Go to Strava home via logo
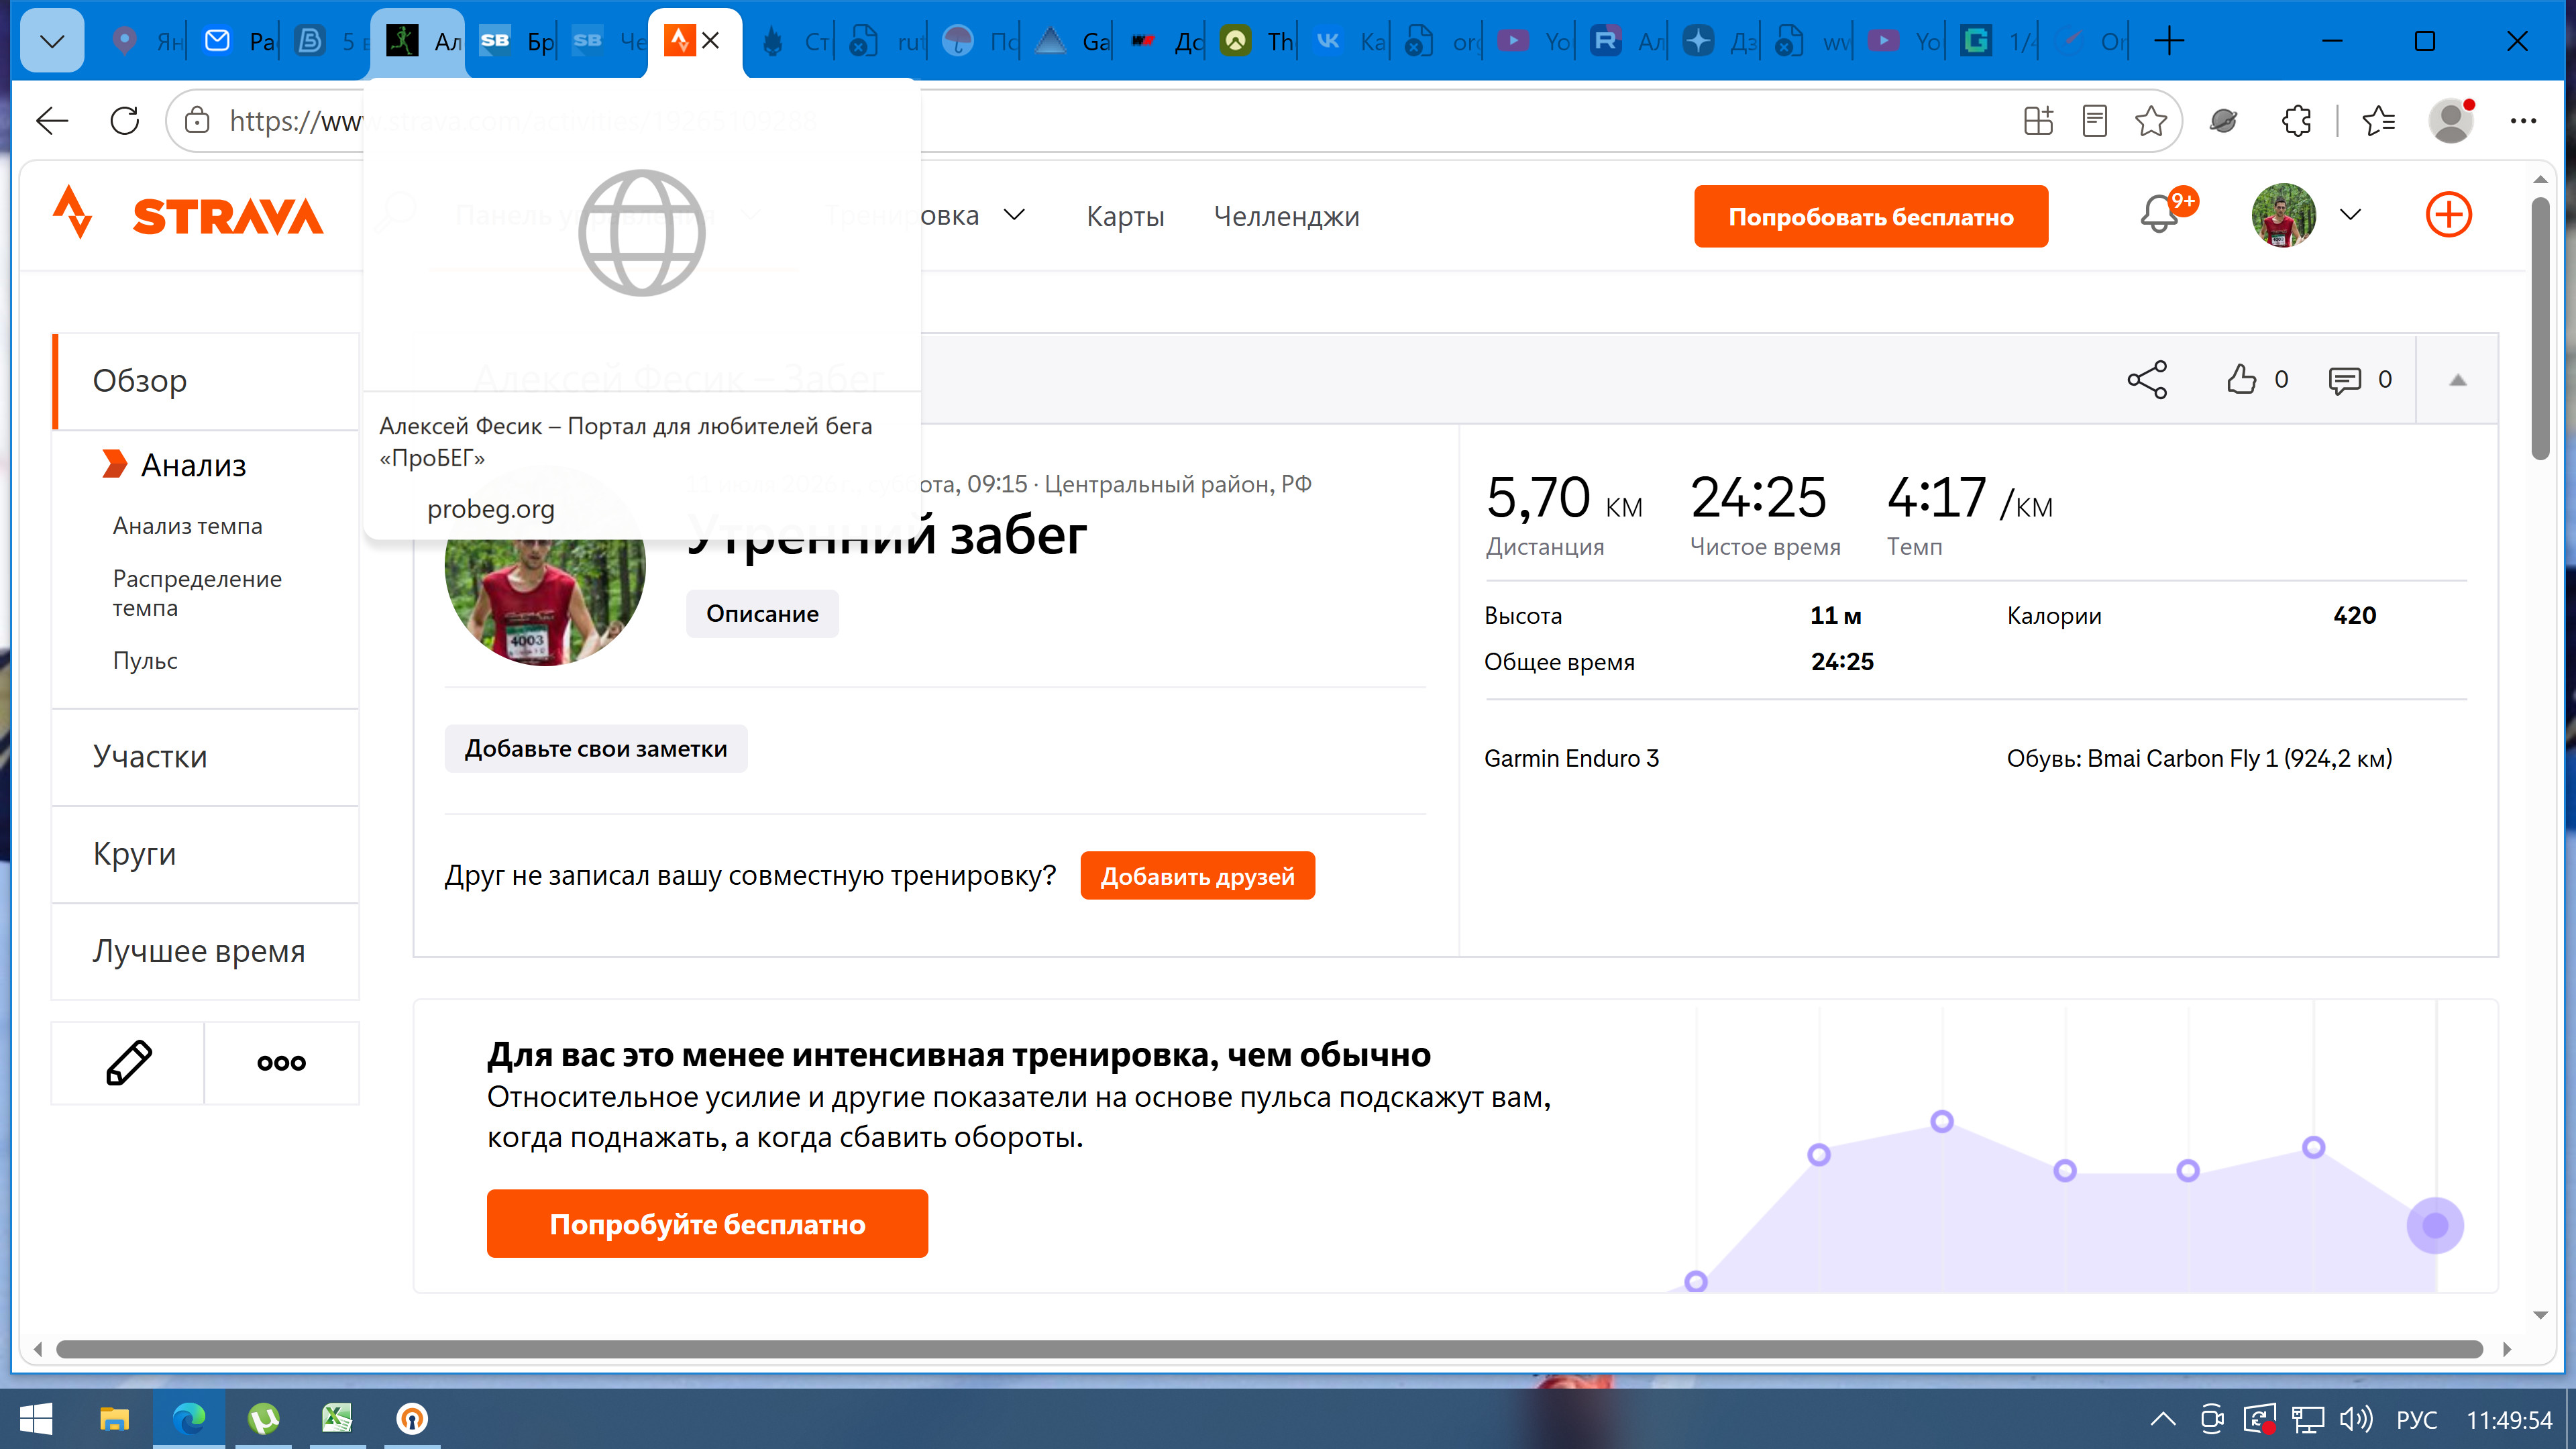The width and height of the screenshot is (2576, 1449). tap(188, 214)
